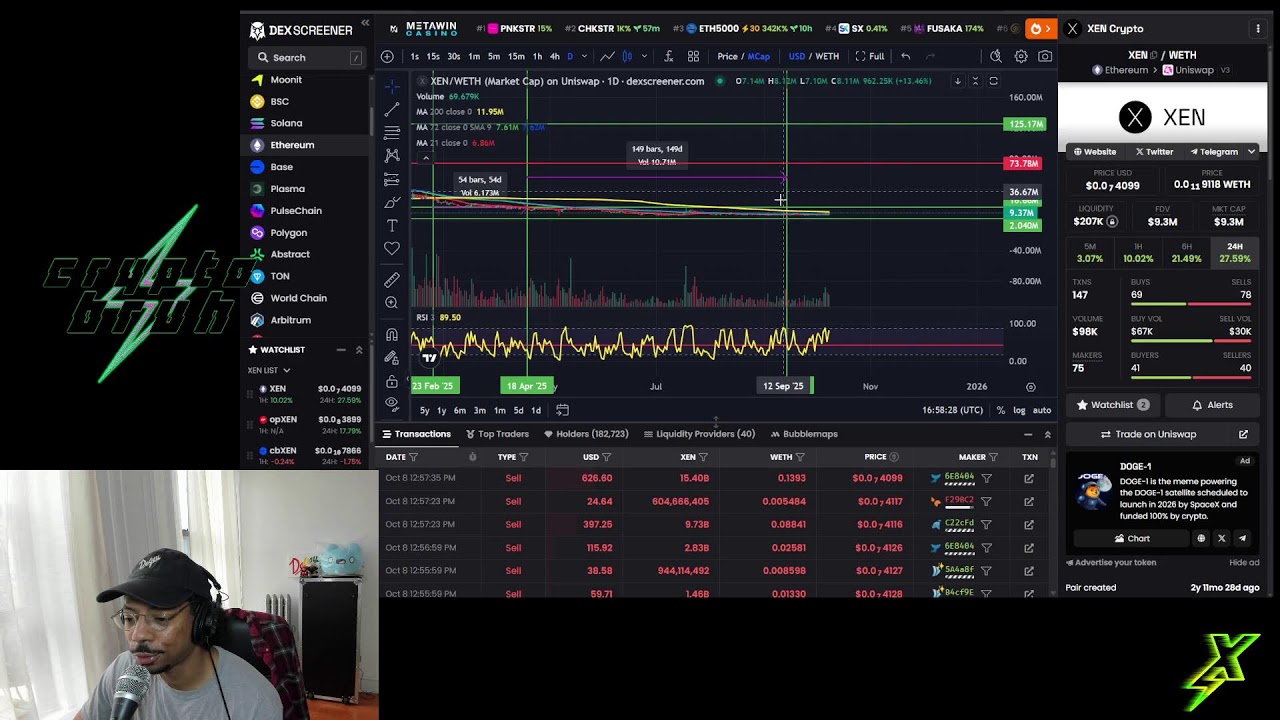Switch chart quote to WETH

click(826, 56)
